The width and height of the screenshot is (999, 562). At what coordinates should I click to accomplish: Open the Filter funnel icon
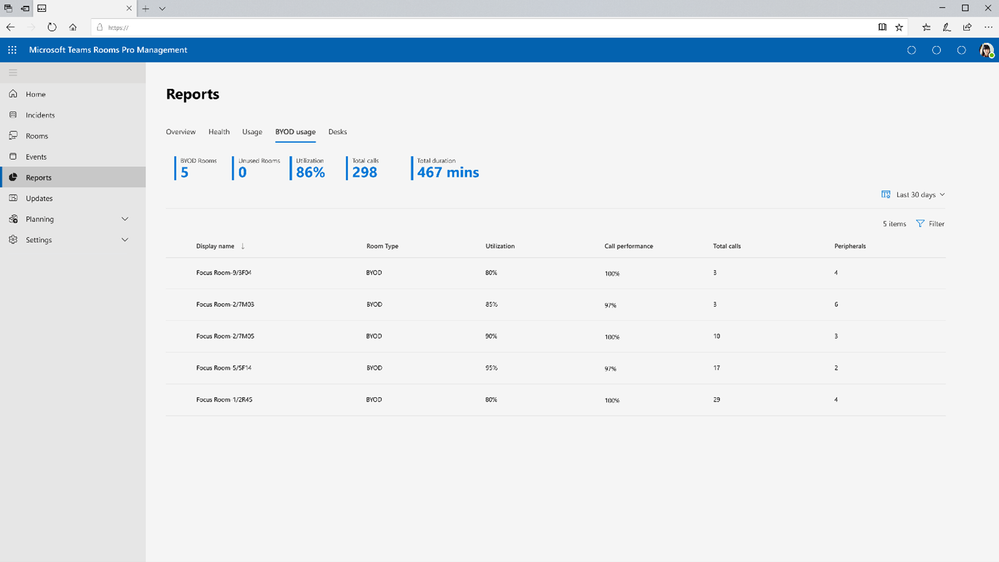click(x=920, y=224)
